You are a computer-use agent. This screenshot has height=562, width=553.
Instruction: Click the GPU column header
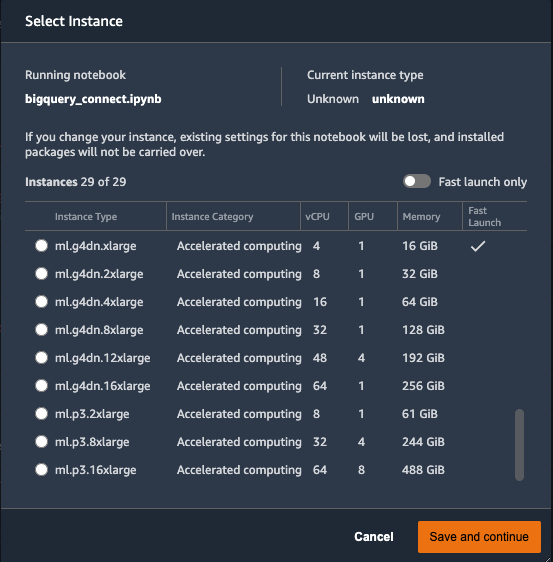364,216
